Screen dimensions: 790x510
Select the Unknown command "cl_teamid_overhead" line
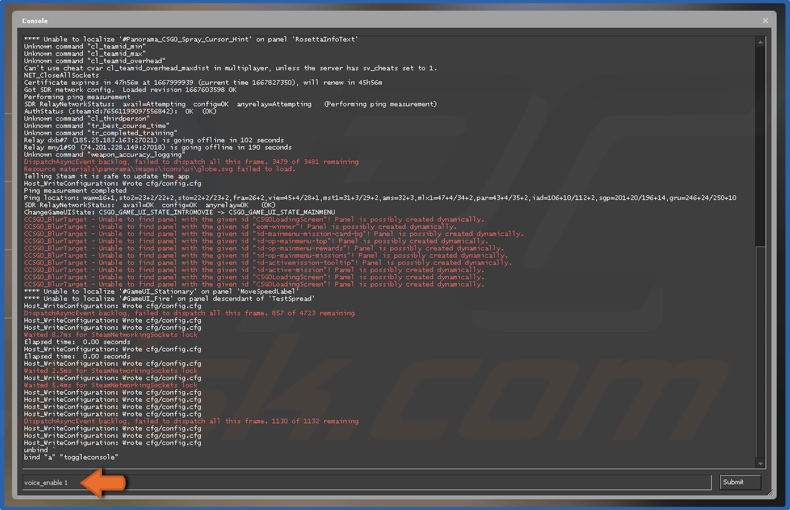click(94, 60)
